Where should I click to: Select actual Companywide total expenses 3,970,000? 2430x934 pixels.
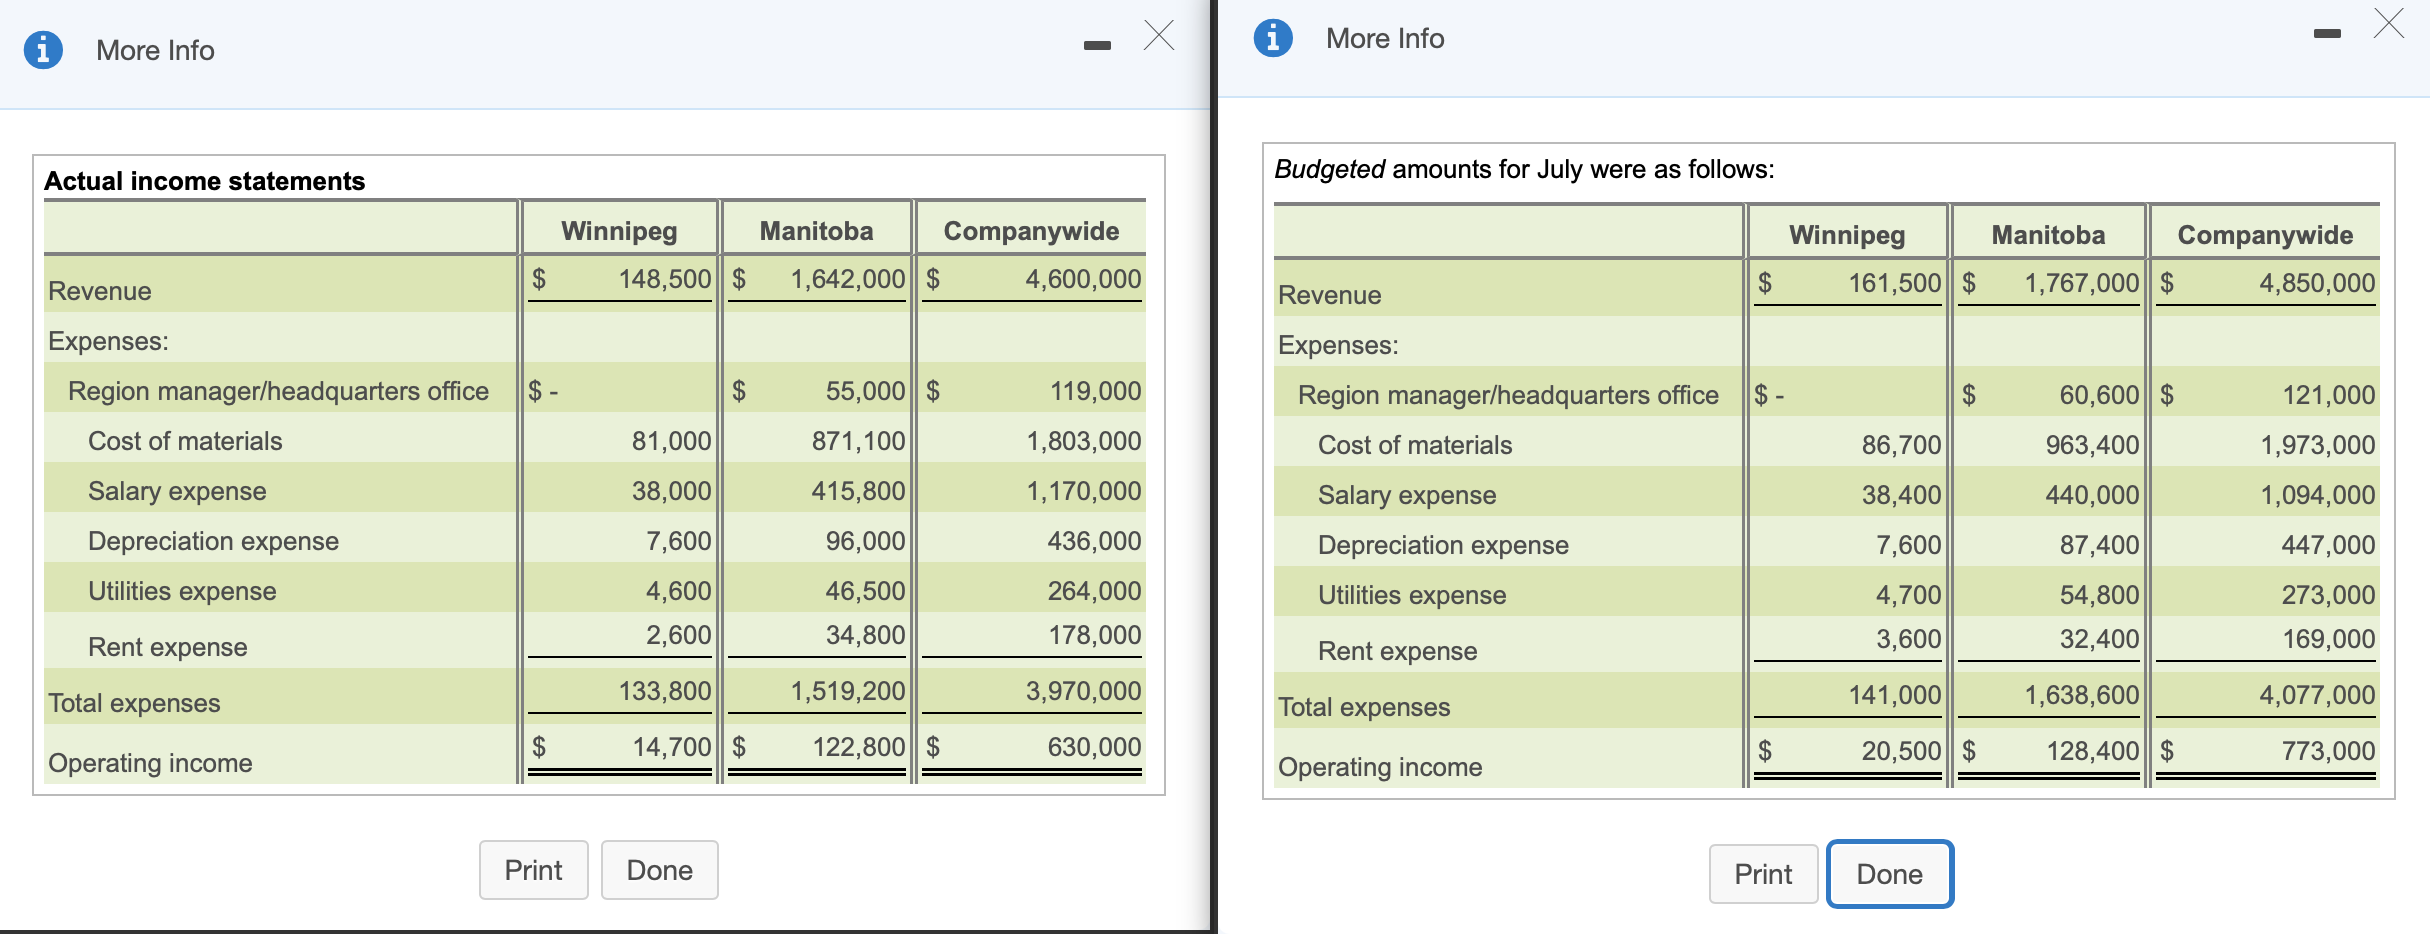click(1083, 691)
